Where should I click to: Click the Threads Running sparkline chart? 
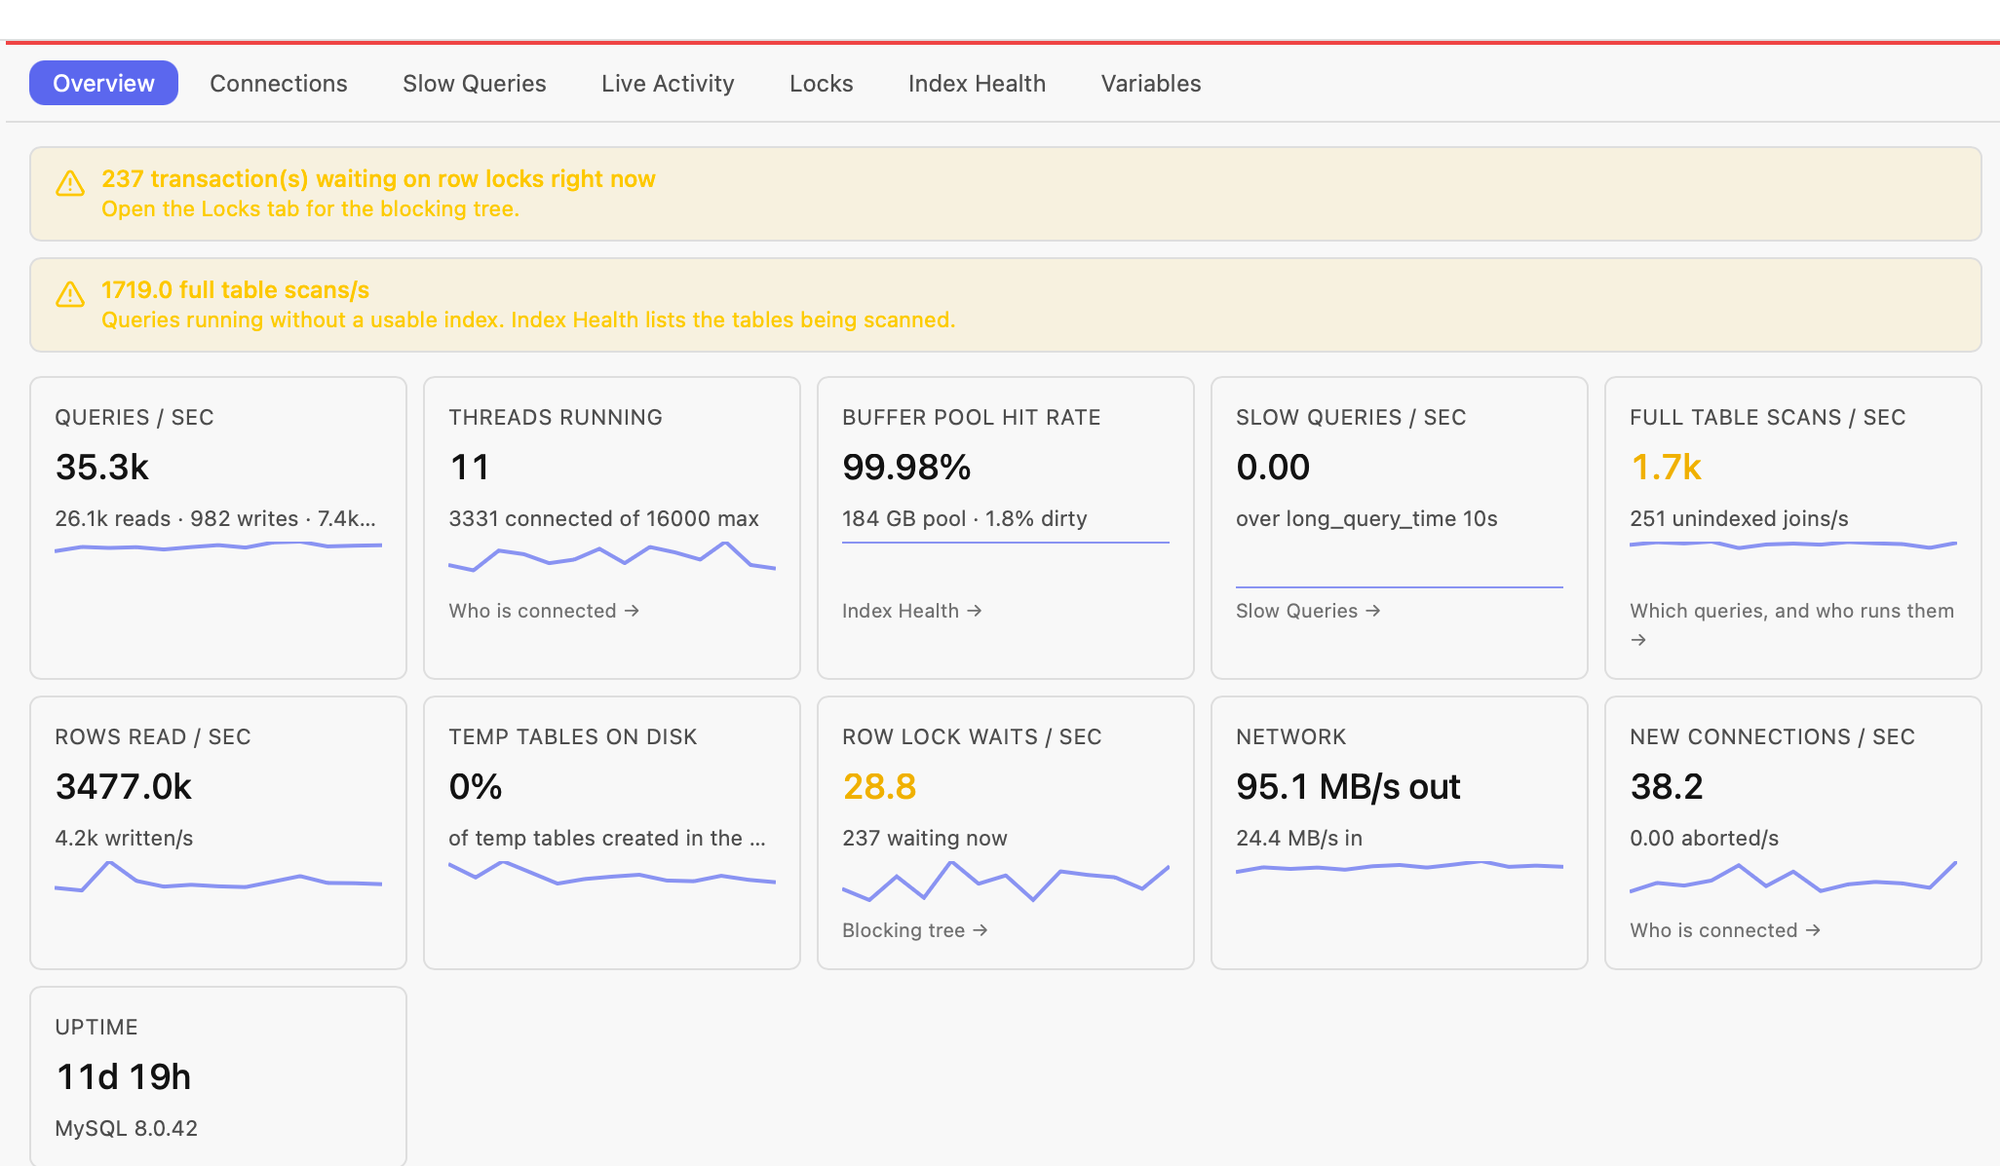click(612, 556)
